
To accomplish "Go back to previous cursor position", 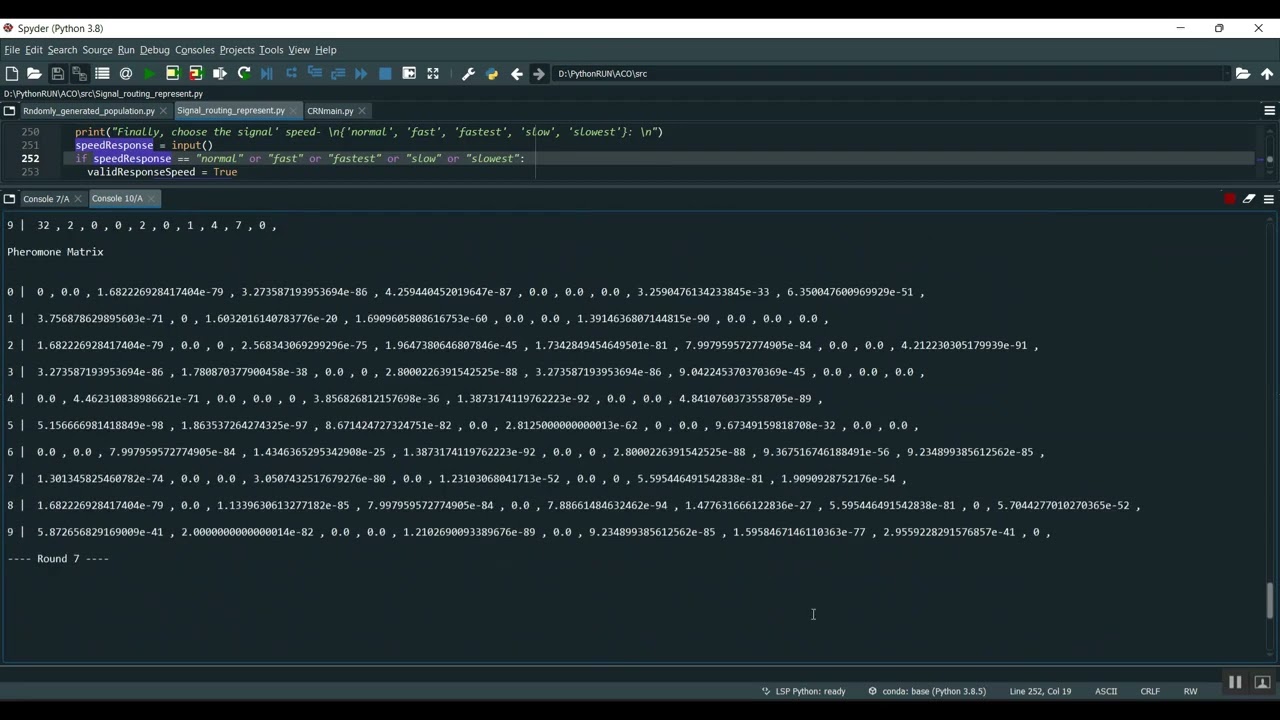I will [x=516, y=74].
